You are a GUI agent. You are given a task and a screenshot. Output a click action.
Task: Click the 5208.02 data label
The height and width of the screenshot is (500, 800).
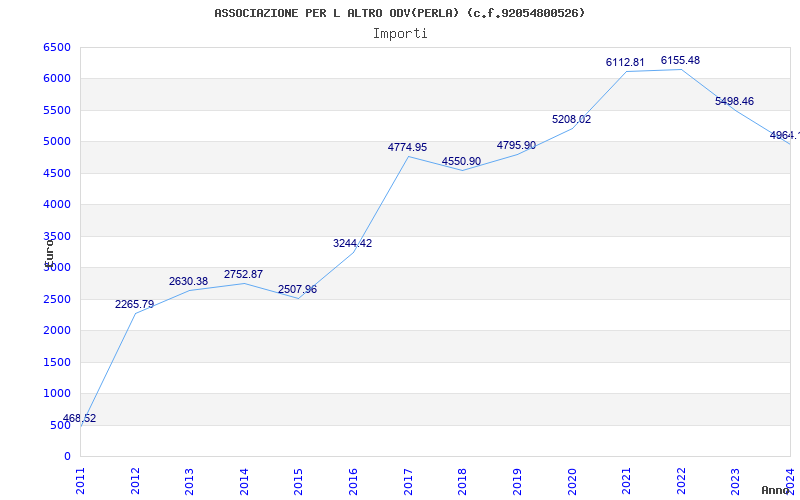pyautogui.click(x=571, y=119)
